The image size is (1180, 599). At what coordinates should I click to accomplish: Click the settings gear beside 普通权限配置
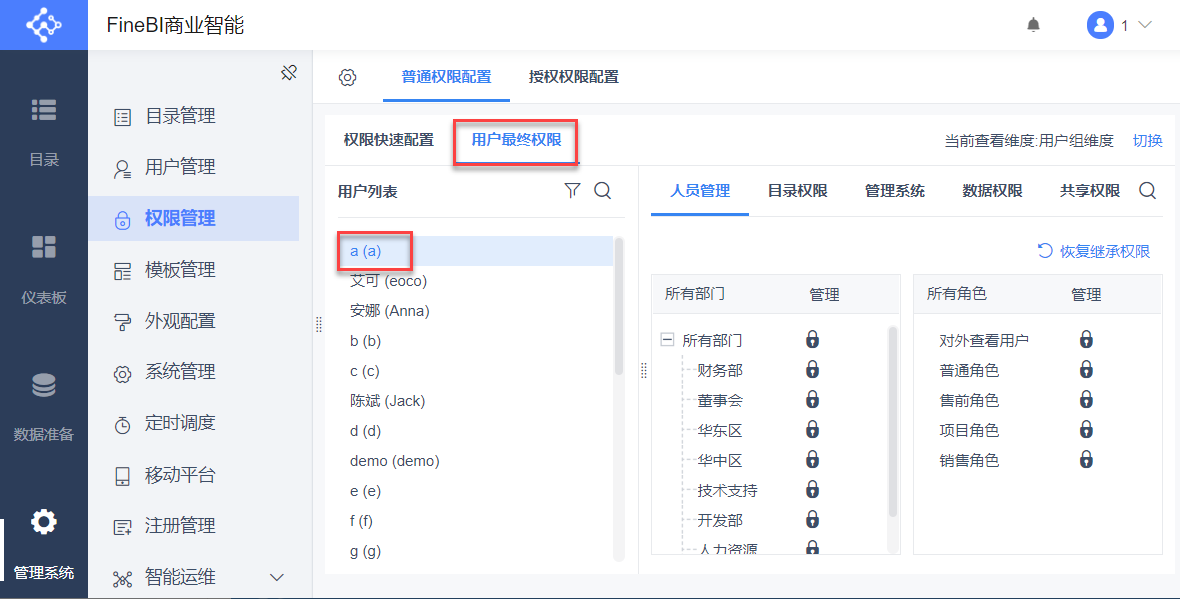pyautogui.click(x=347, y=77)
